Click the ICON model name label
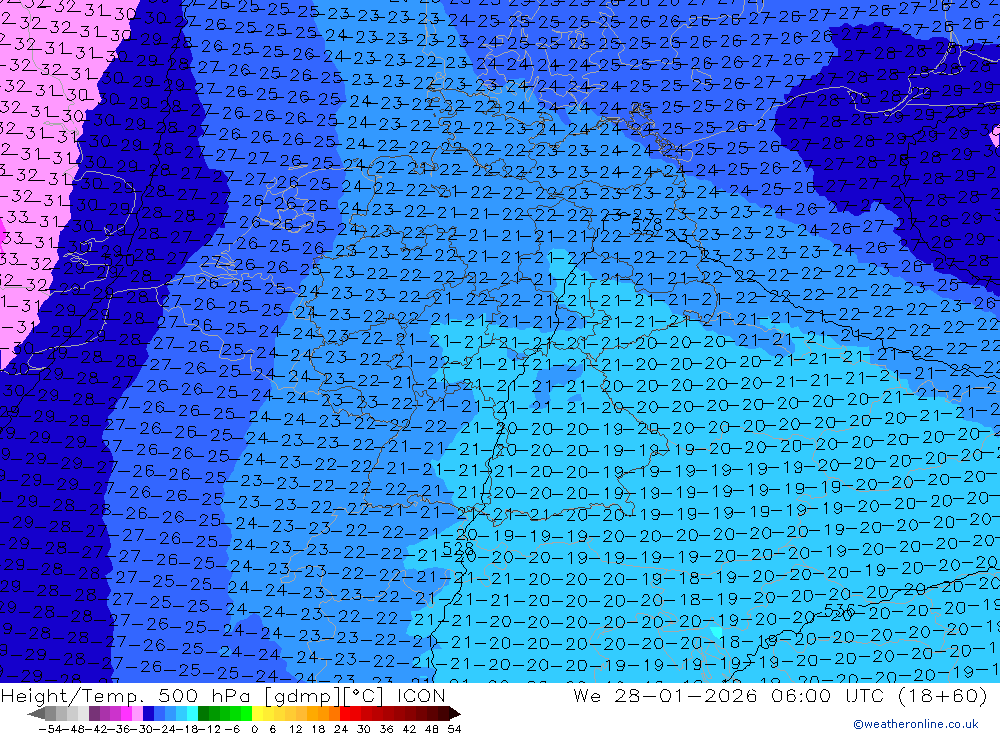Image resolution: width=1000 pixels, height=733 pixels. [x=421, y=695]
